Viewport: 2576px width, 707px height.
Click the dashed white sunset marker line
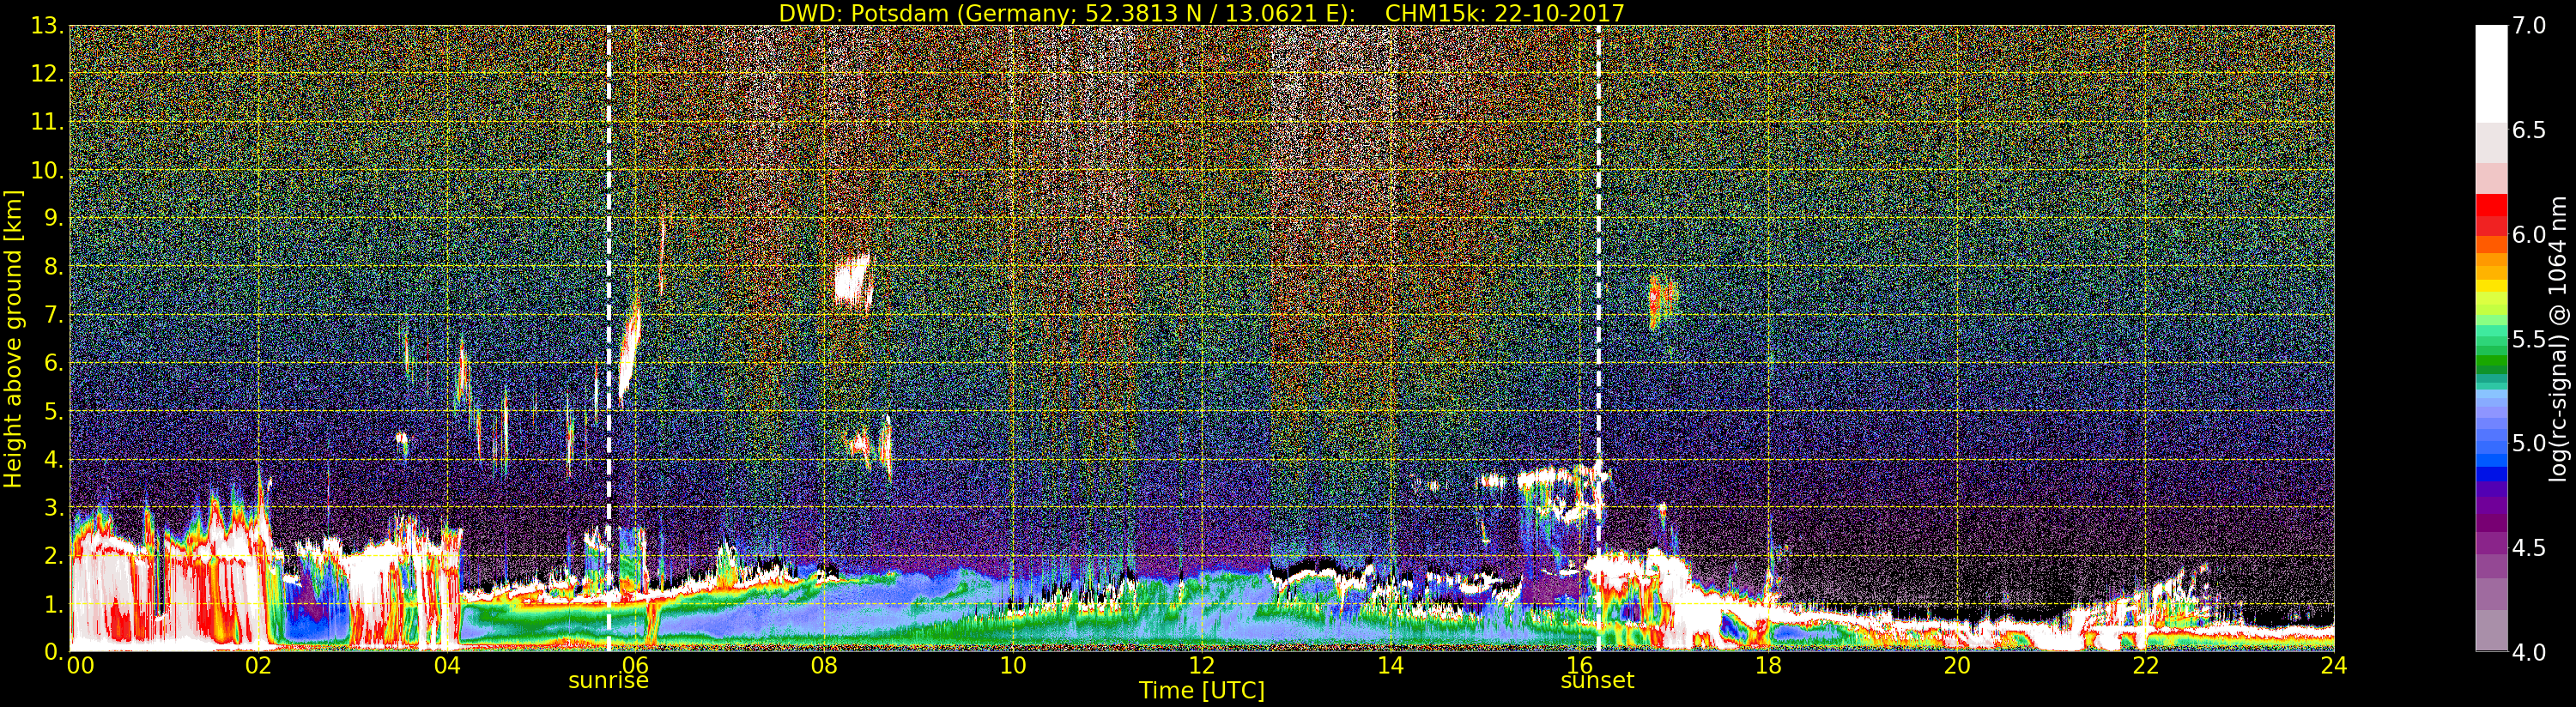[x=1598, y=339]
